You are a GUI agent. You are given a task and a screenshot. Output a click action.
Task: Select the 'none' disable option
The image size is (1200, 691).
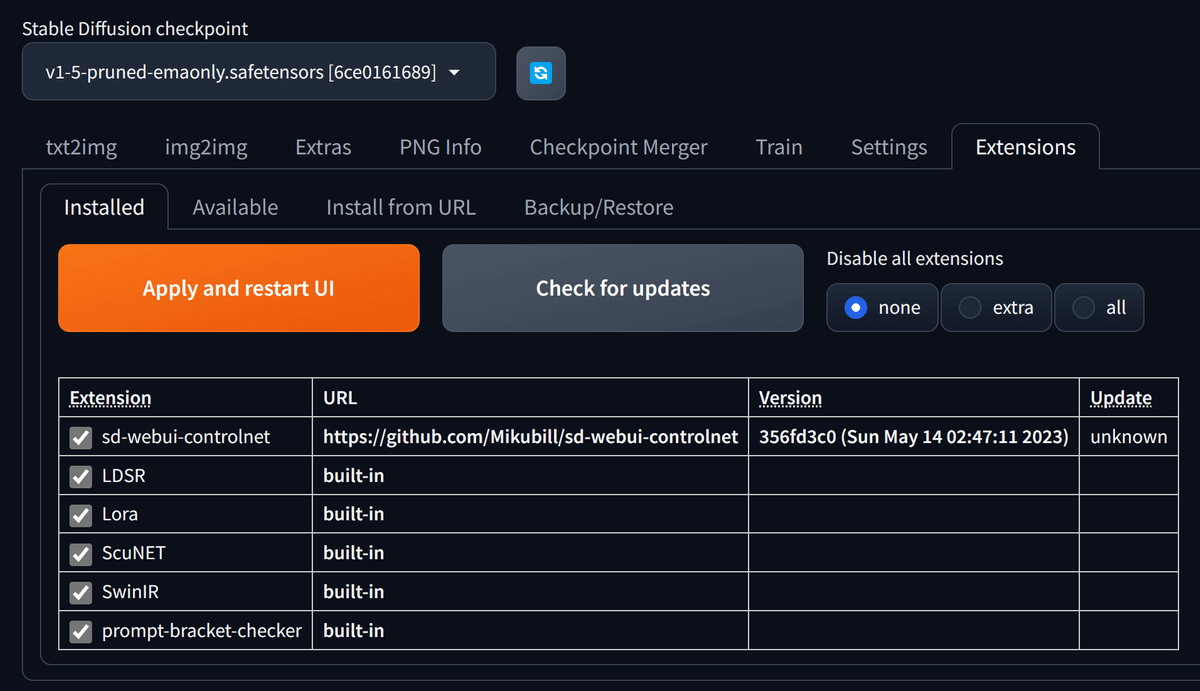point(882,308)
